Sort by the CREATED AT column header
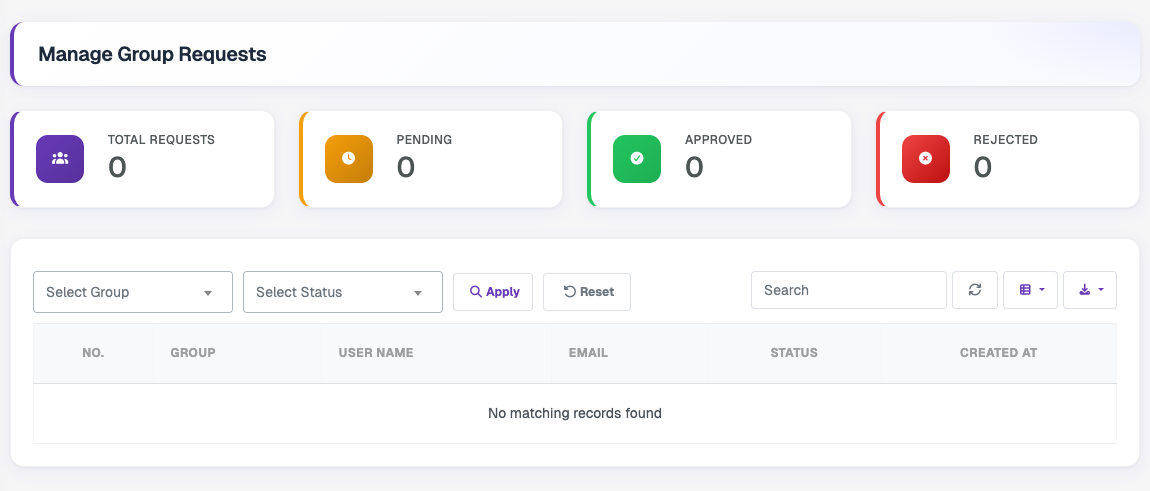The image size is (1150, 491). [998, 353]
